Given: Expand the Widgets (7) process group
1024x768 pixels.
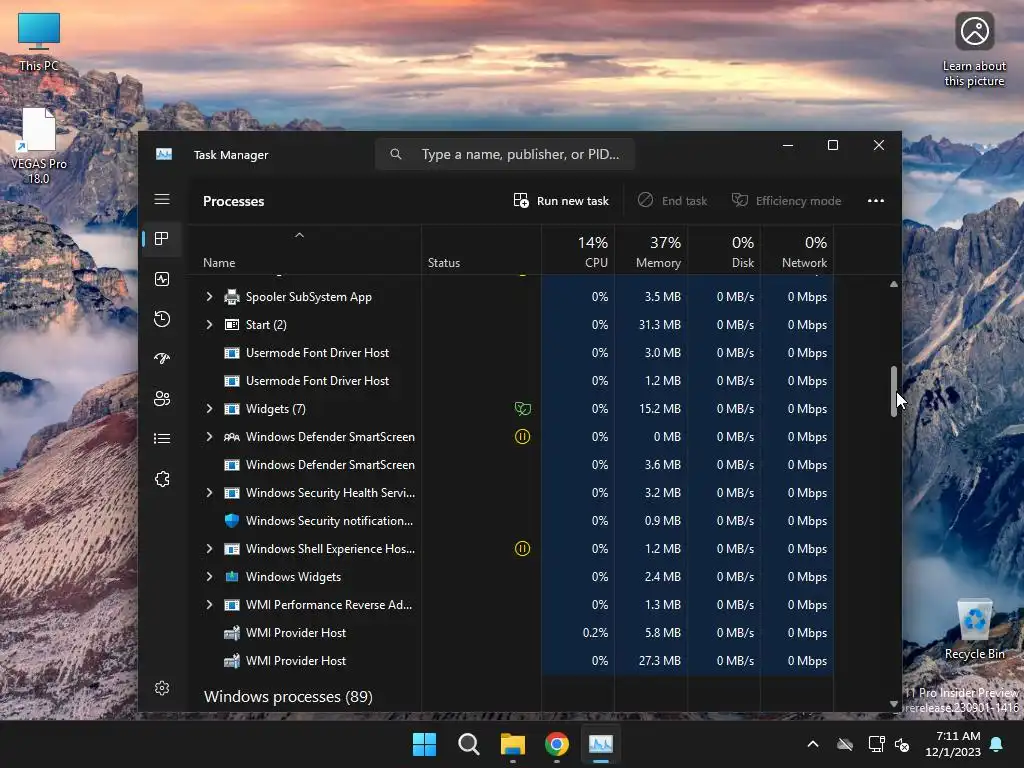Looking at the screenshot, I should click(209, 409).
